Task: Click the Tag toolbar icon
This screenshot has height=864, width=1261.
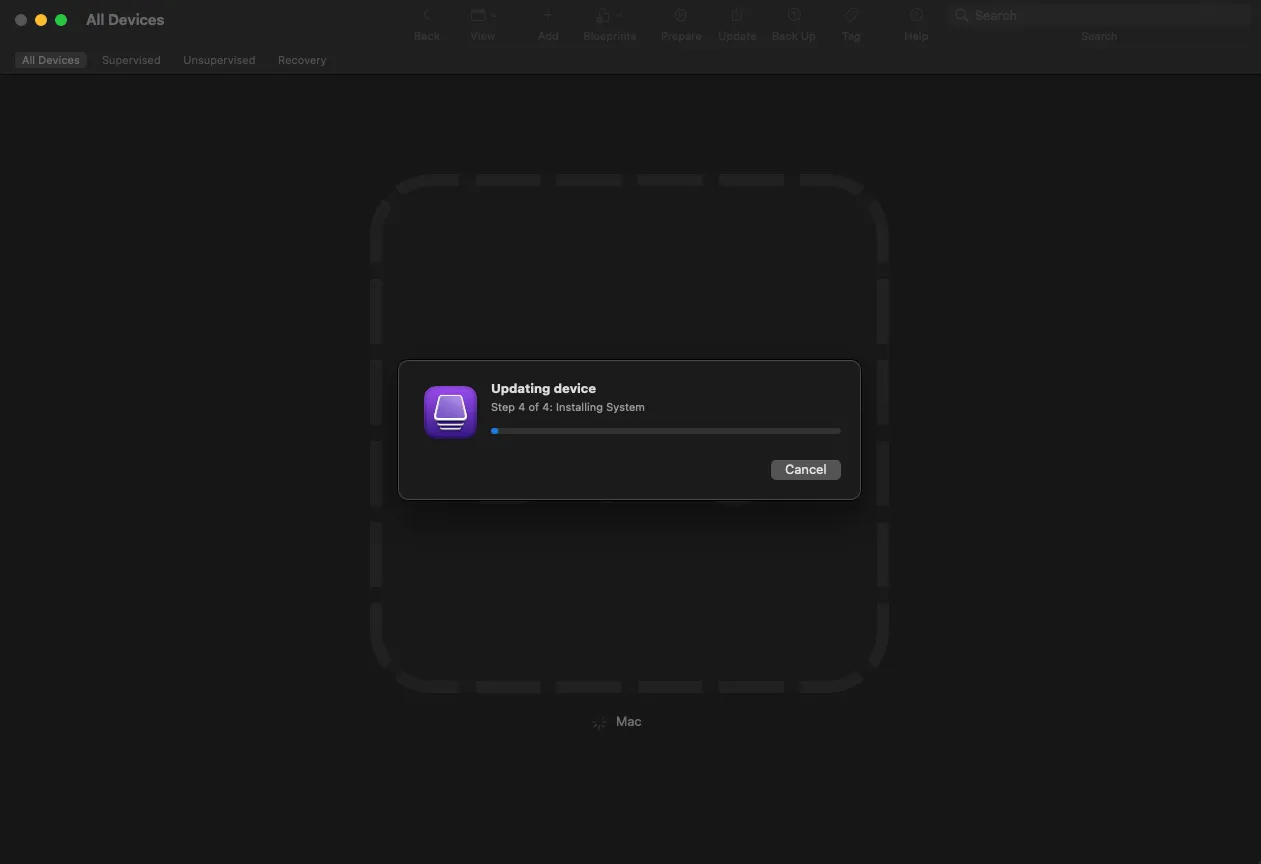Action: coord(851,16)
